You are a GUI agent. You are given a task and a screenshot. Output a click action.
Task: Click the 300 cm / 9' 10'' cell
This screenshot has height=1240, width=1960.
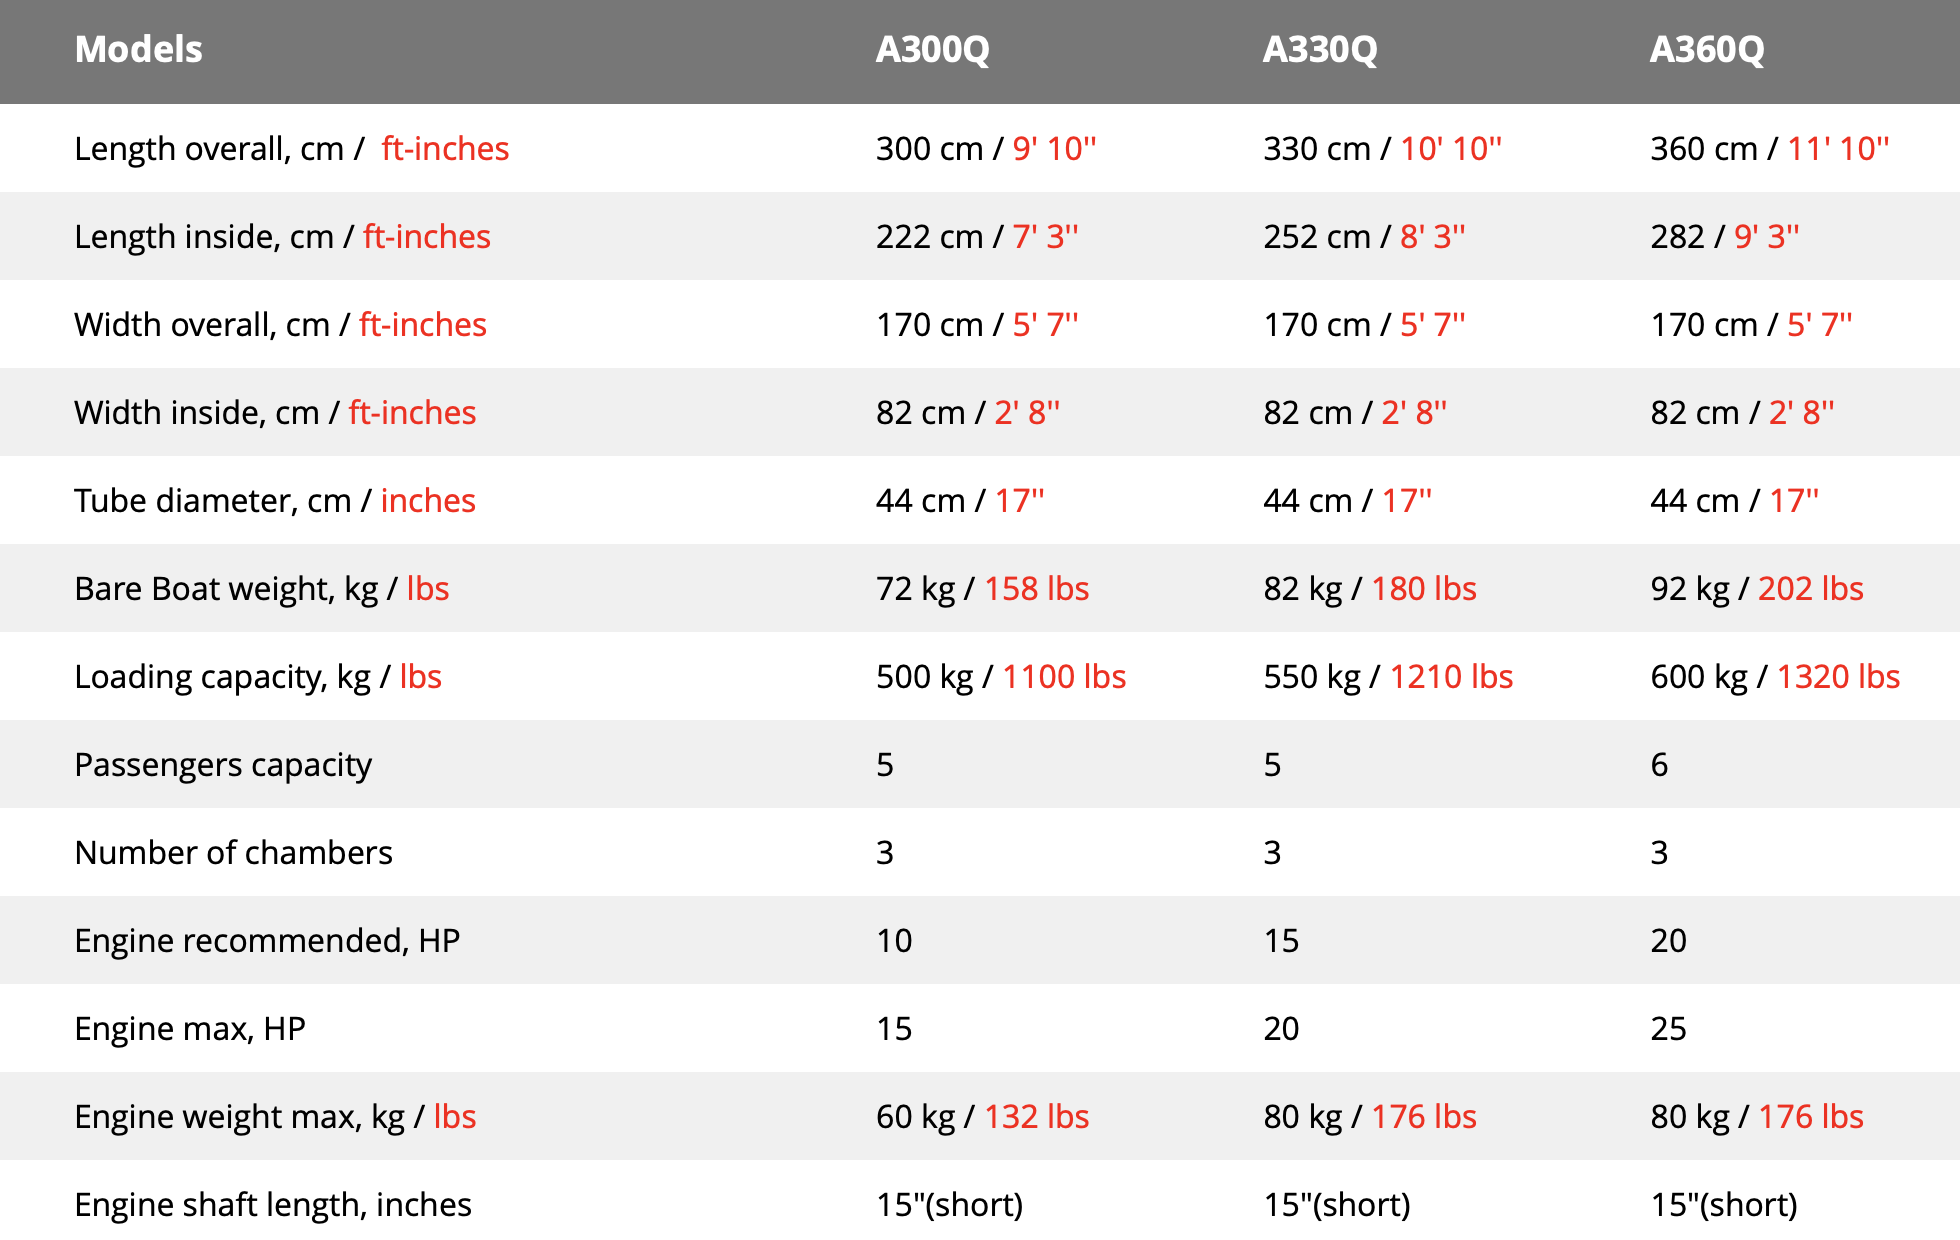pyautogui.click(x=986, y=149)
